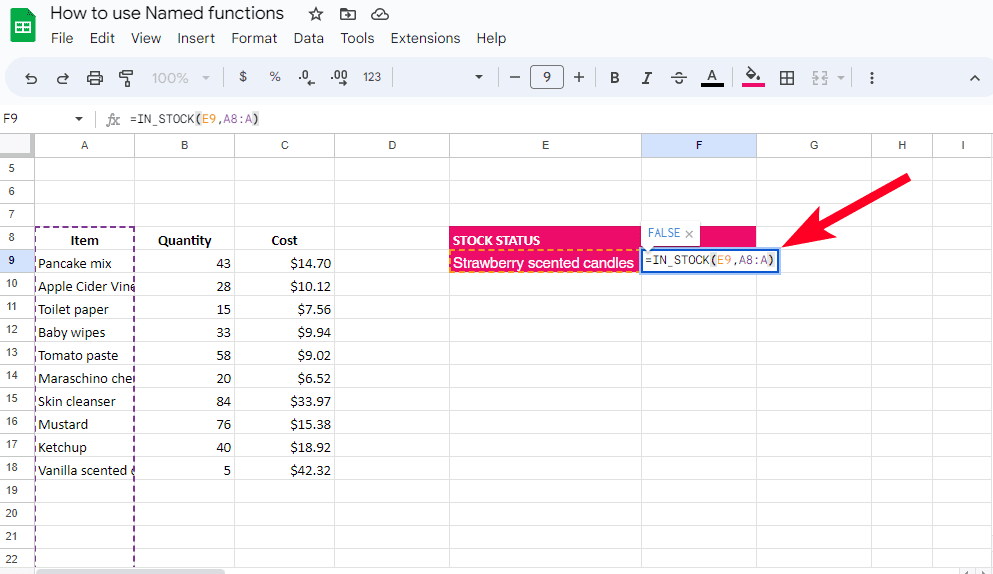Click the font size input field

[547, 78]
